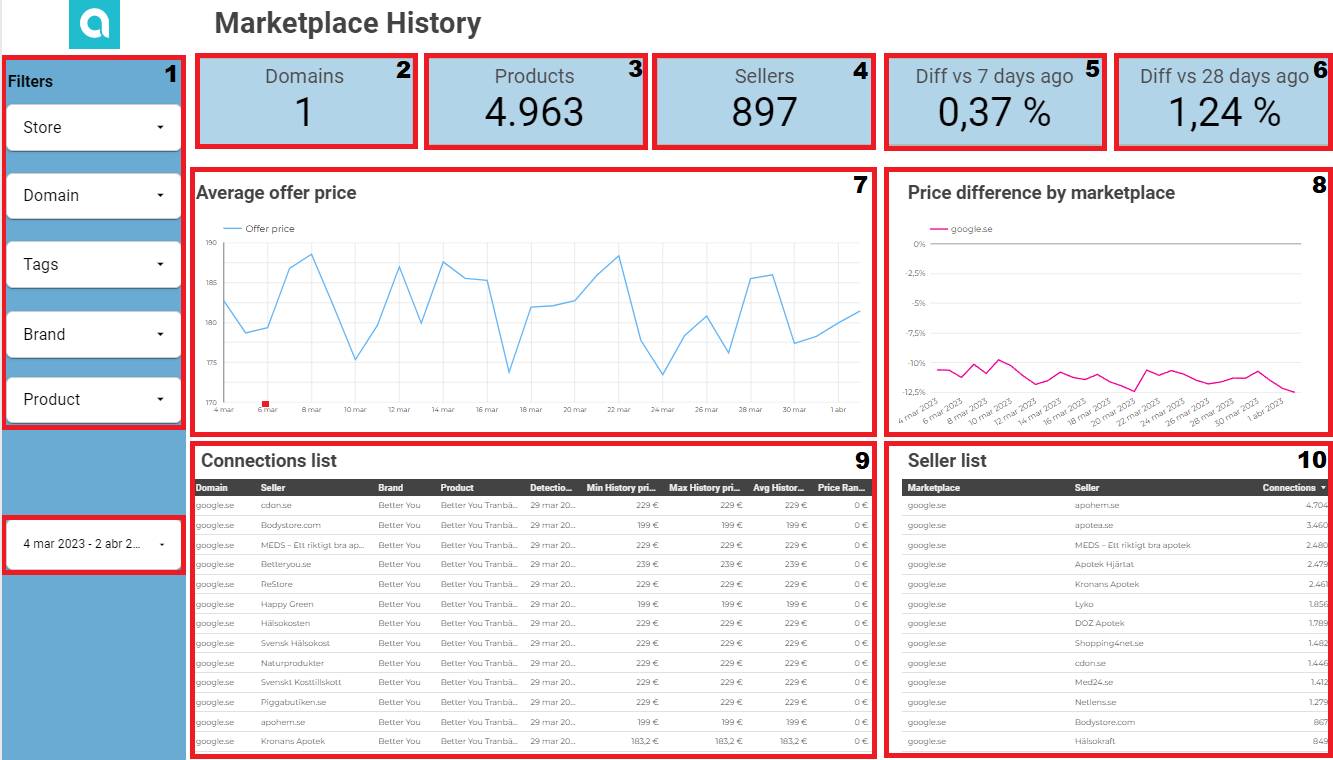1333x760 pixels.
Task: Open the Store filter dropdown
Action: (x=94, y=128)
